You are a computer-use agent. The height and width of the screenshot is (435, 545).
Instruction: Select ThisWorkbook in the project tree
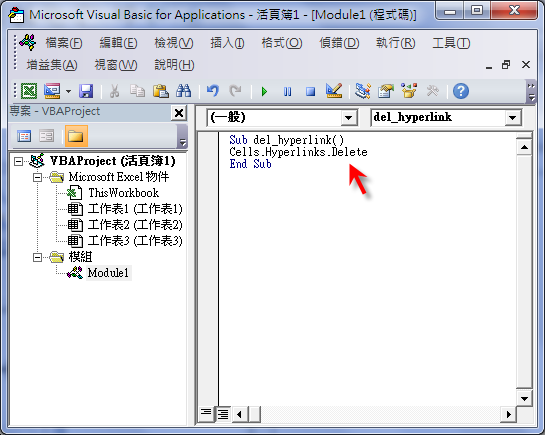coord(123,193)
